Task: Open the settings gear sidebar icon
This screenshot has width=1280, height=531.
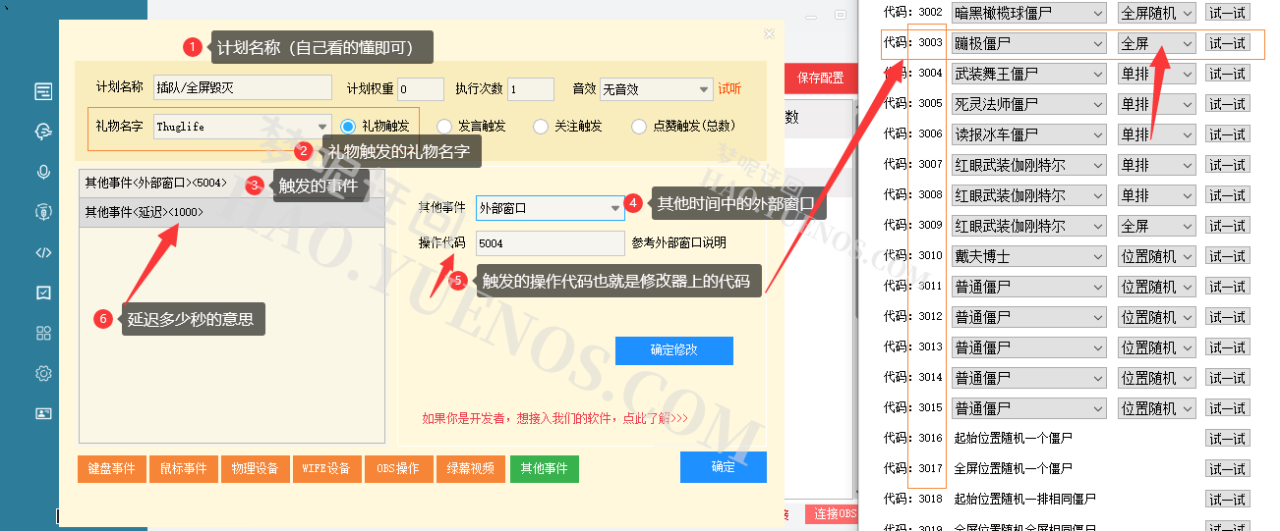Action: 43,373
